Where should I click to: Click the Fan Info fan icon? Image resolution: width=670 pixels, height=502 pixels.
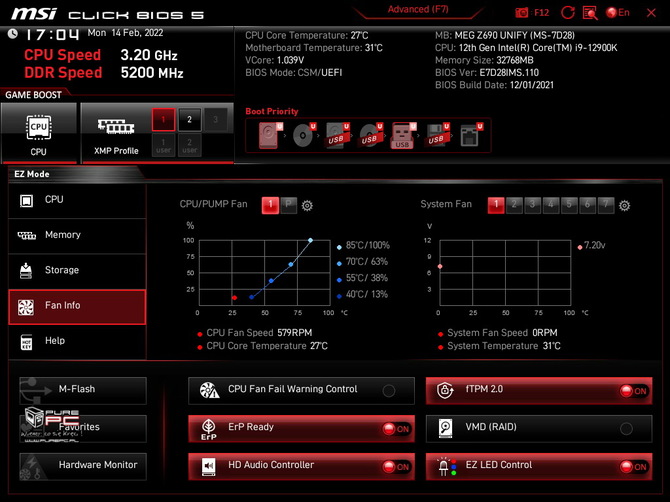[x=26, y=307]
